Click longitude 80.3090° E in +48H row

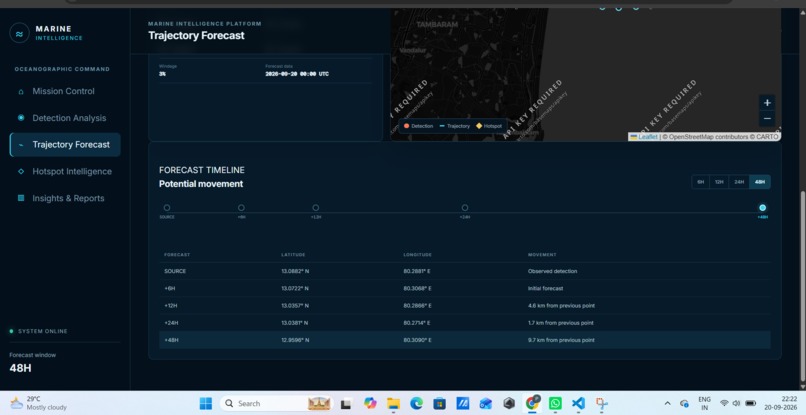click(417, 340)
